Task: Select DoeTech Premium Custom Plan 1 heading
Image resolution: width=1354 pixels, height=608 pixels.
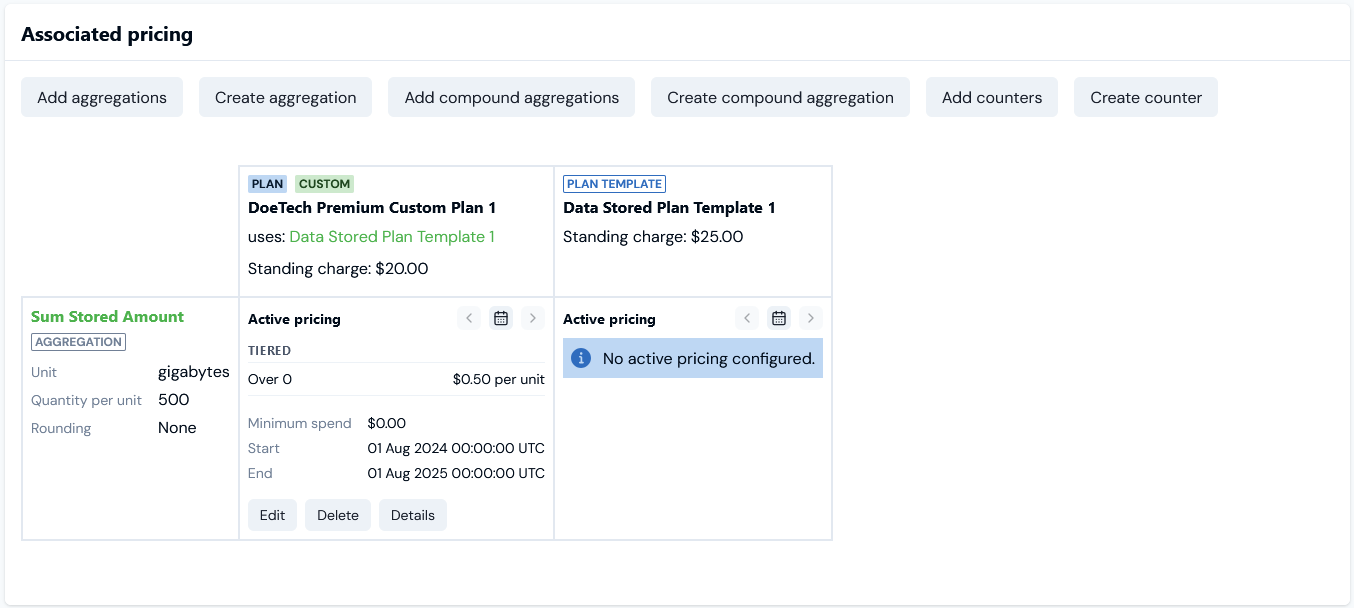Action: click(x=372, y=208)
